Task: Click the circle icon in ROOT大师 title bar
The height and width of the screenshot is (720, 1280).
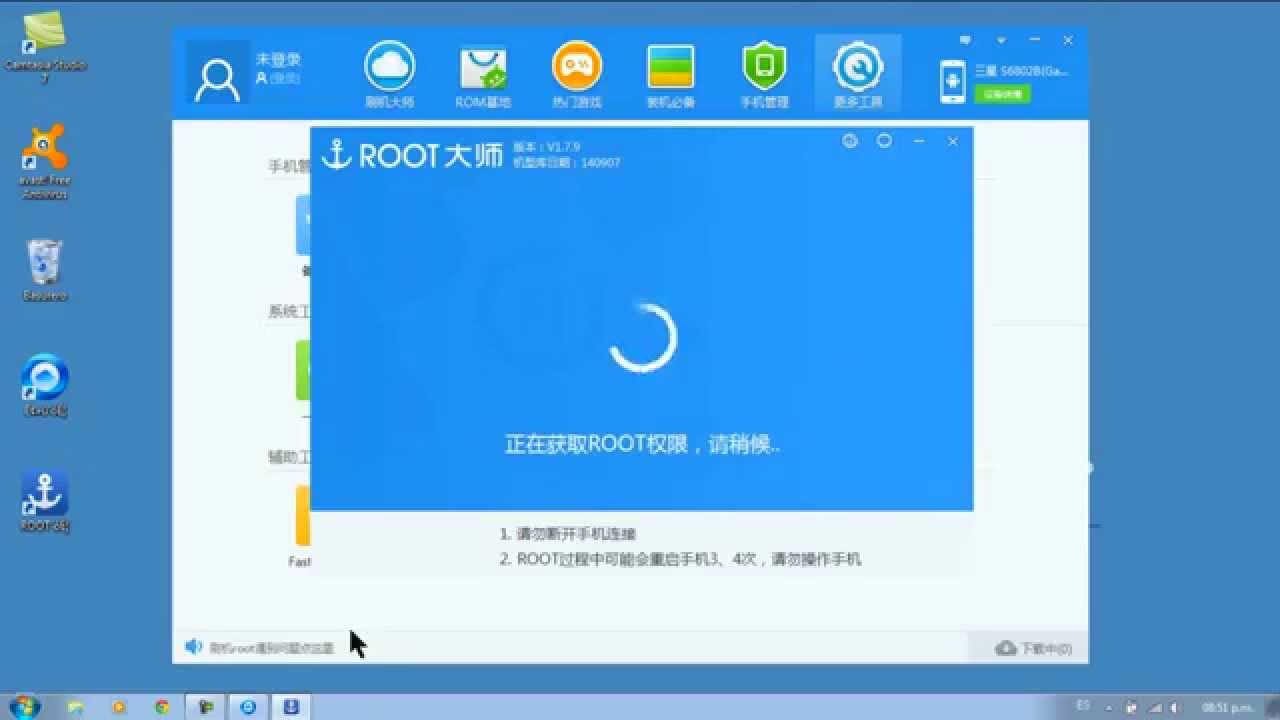Action: 884,141
